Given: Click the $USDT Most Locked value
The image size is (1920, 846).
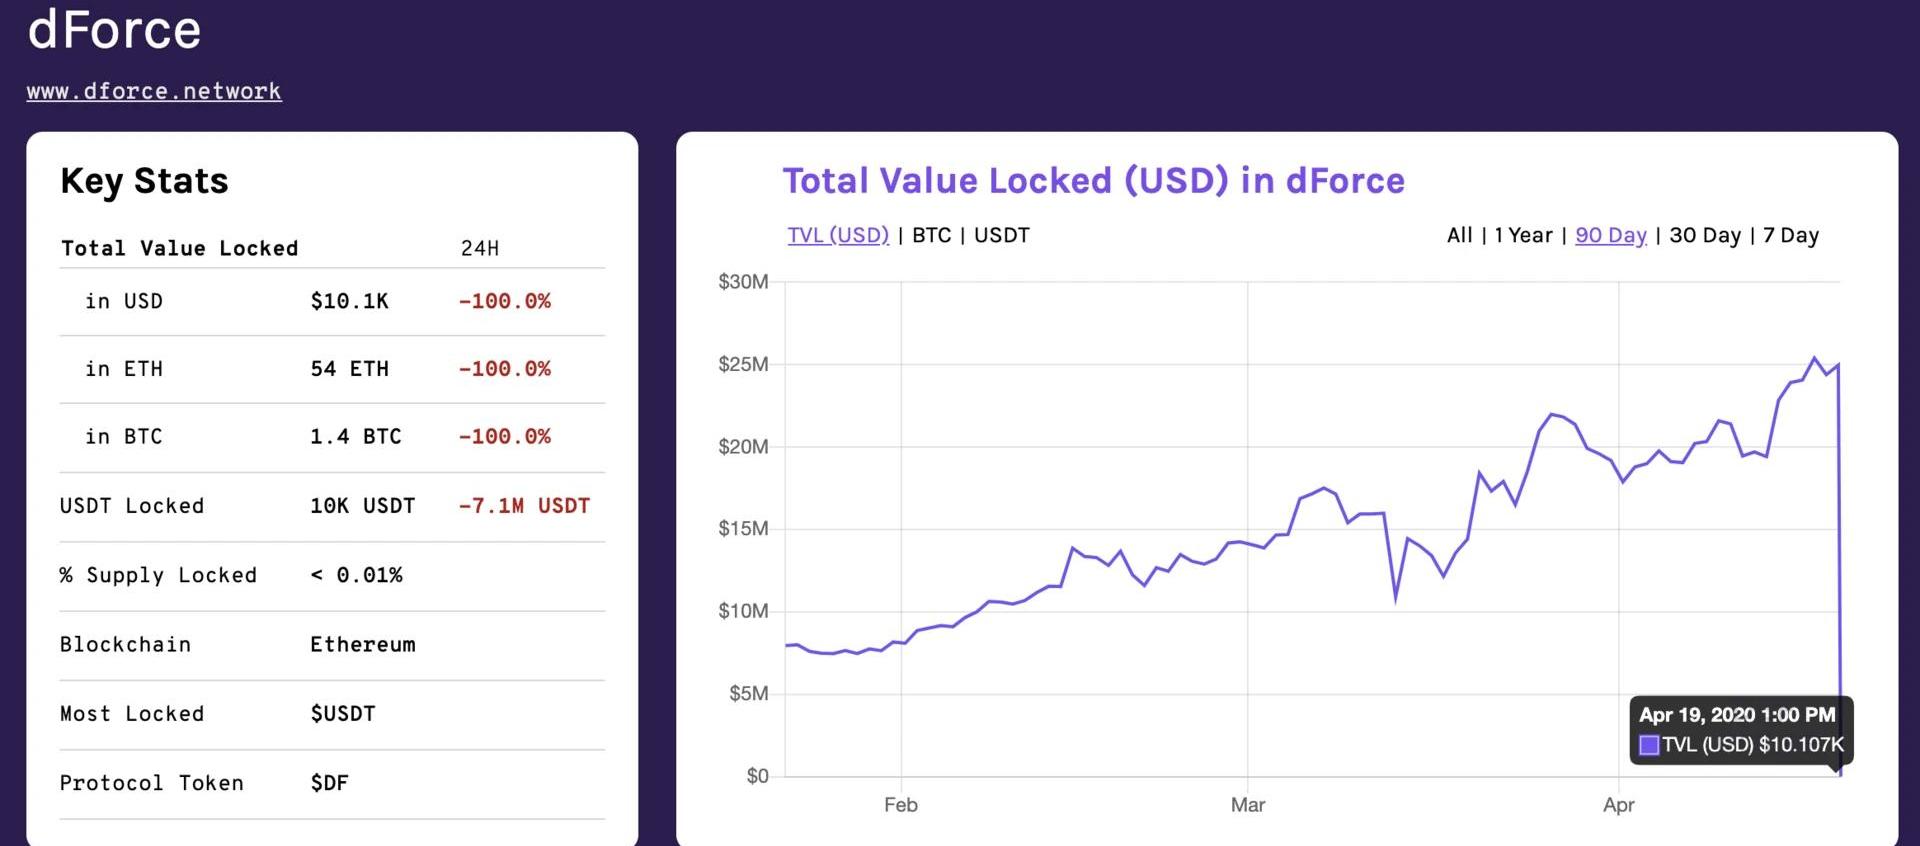Looking at the screenshot, I should (x=343, y=714).
